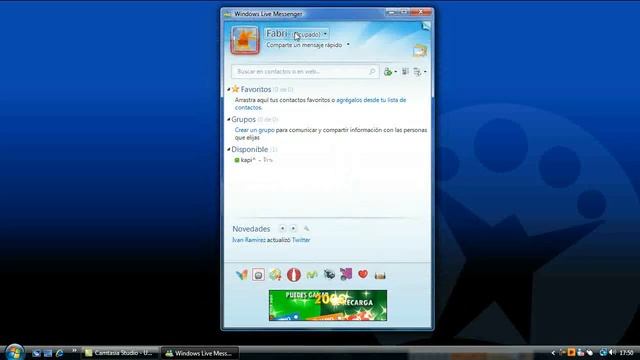
Task: Click the 'Ivan Ramirez' link
Action: click(x=249, y=240)
